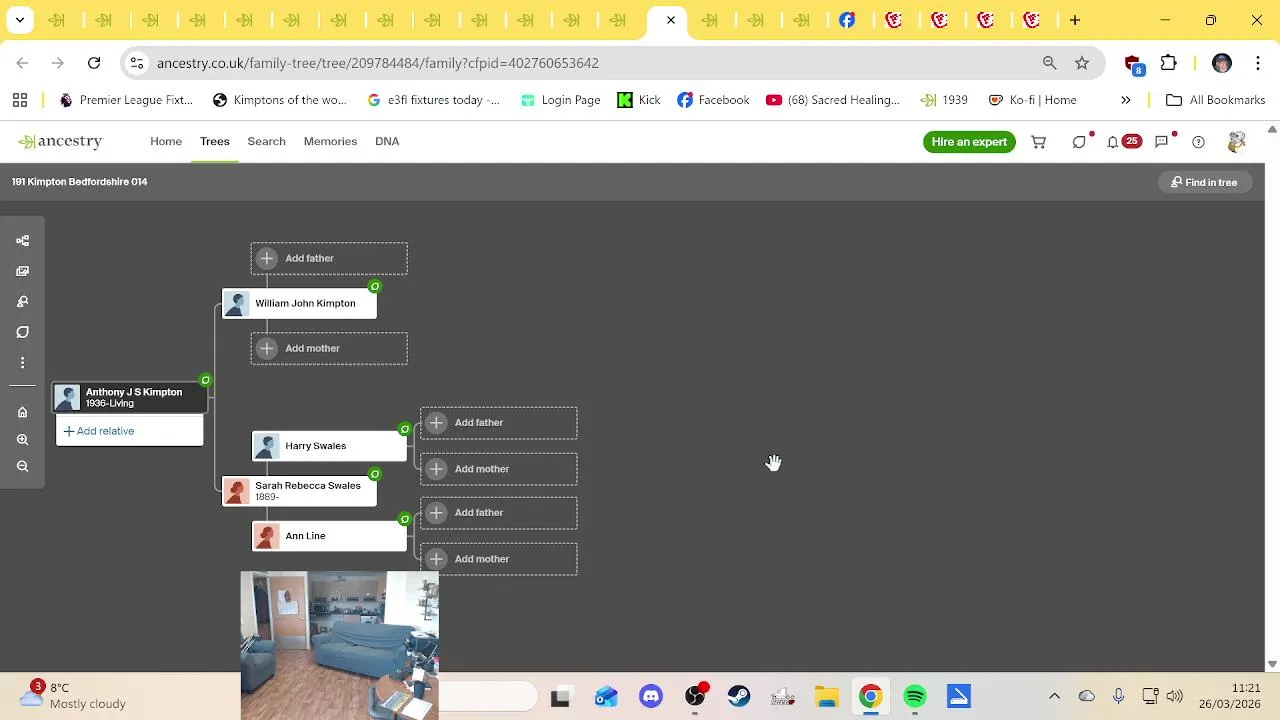Open Discord from the taskbar
Screen dimensions: 1280x720
651,697
